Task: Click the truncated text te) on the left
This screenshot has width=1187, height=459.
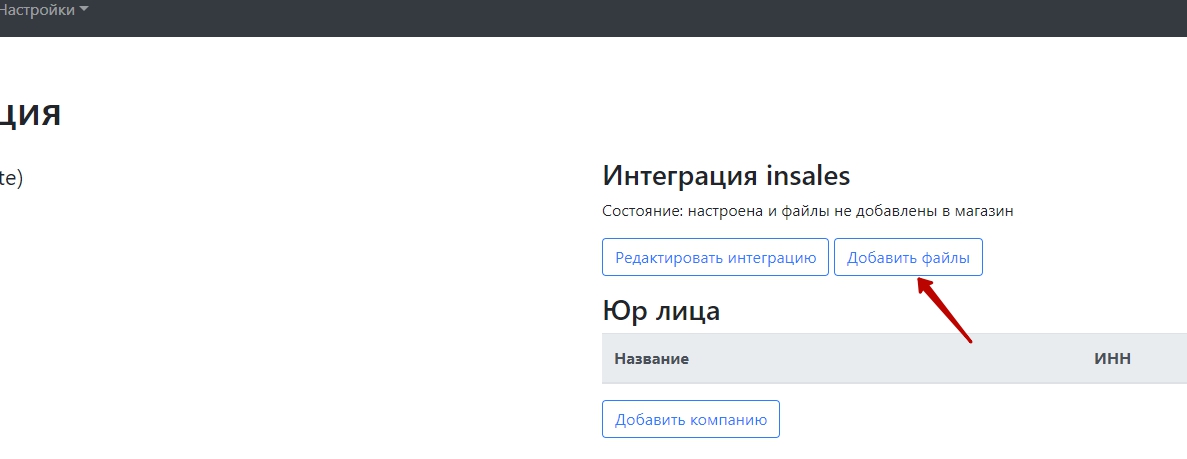Action: 11,178
